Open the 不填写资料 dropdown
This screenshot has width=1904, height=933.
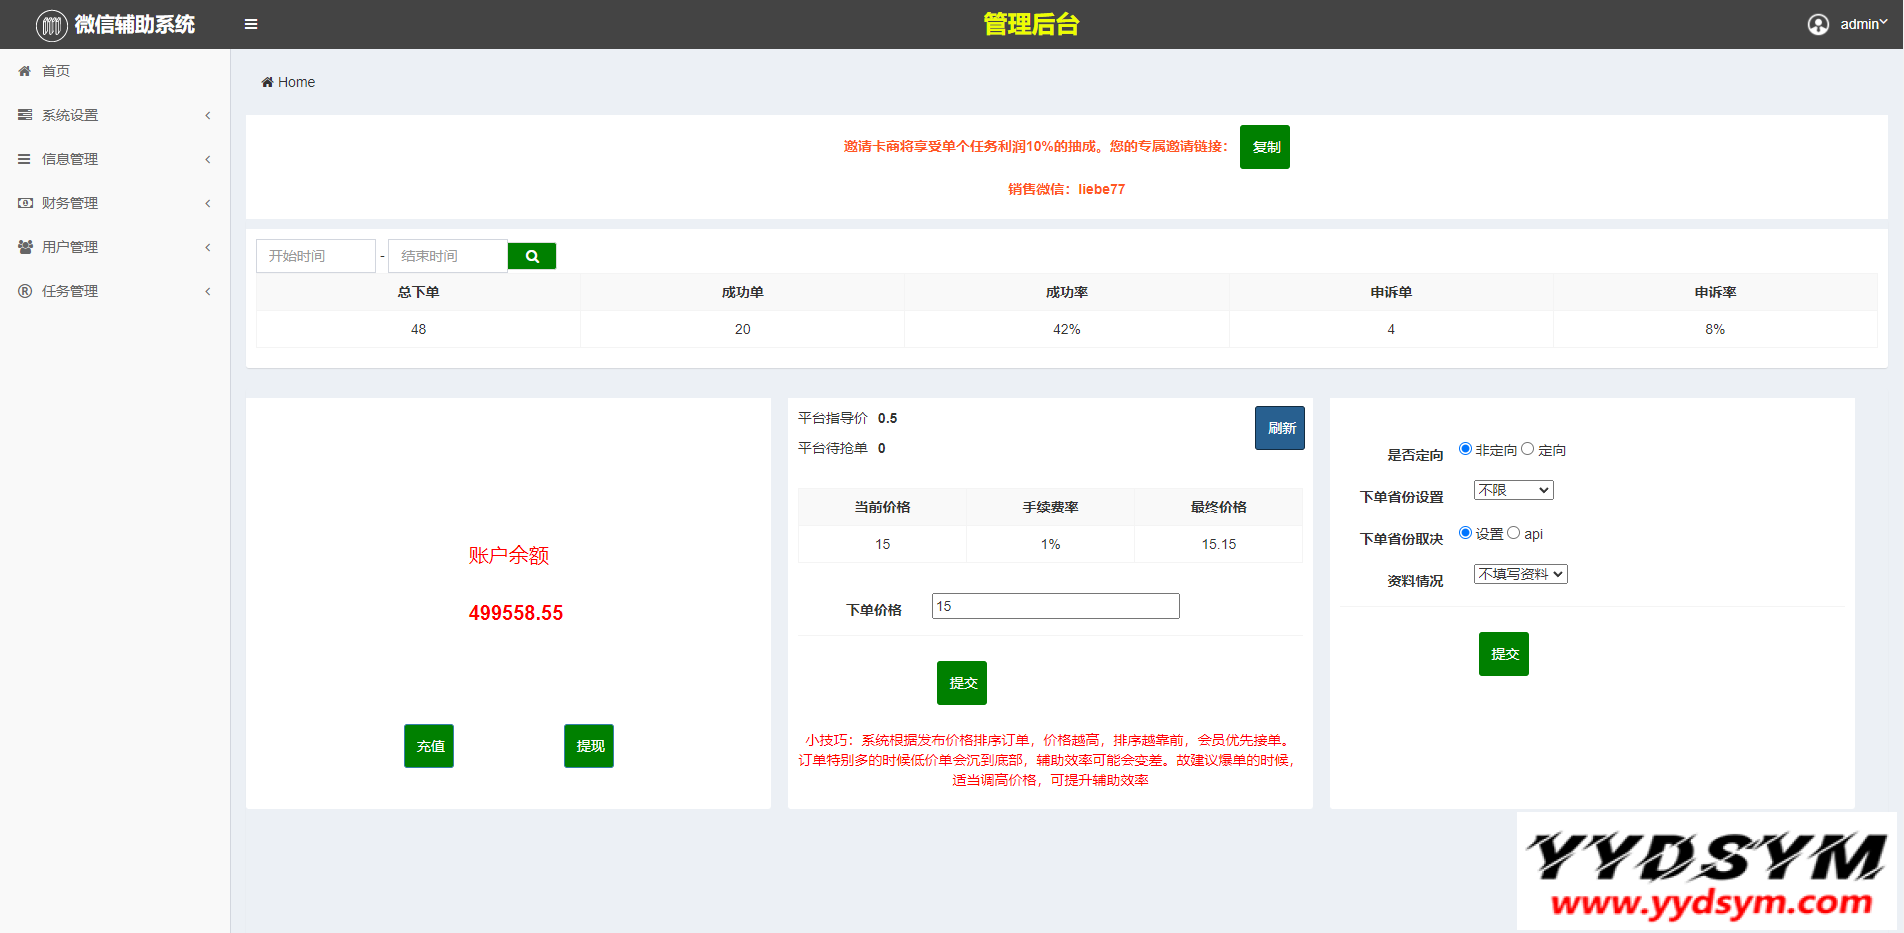coord(1520,573)
